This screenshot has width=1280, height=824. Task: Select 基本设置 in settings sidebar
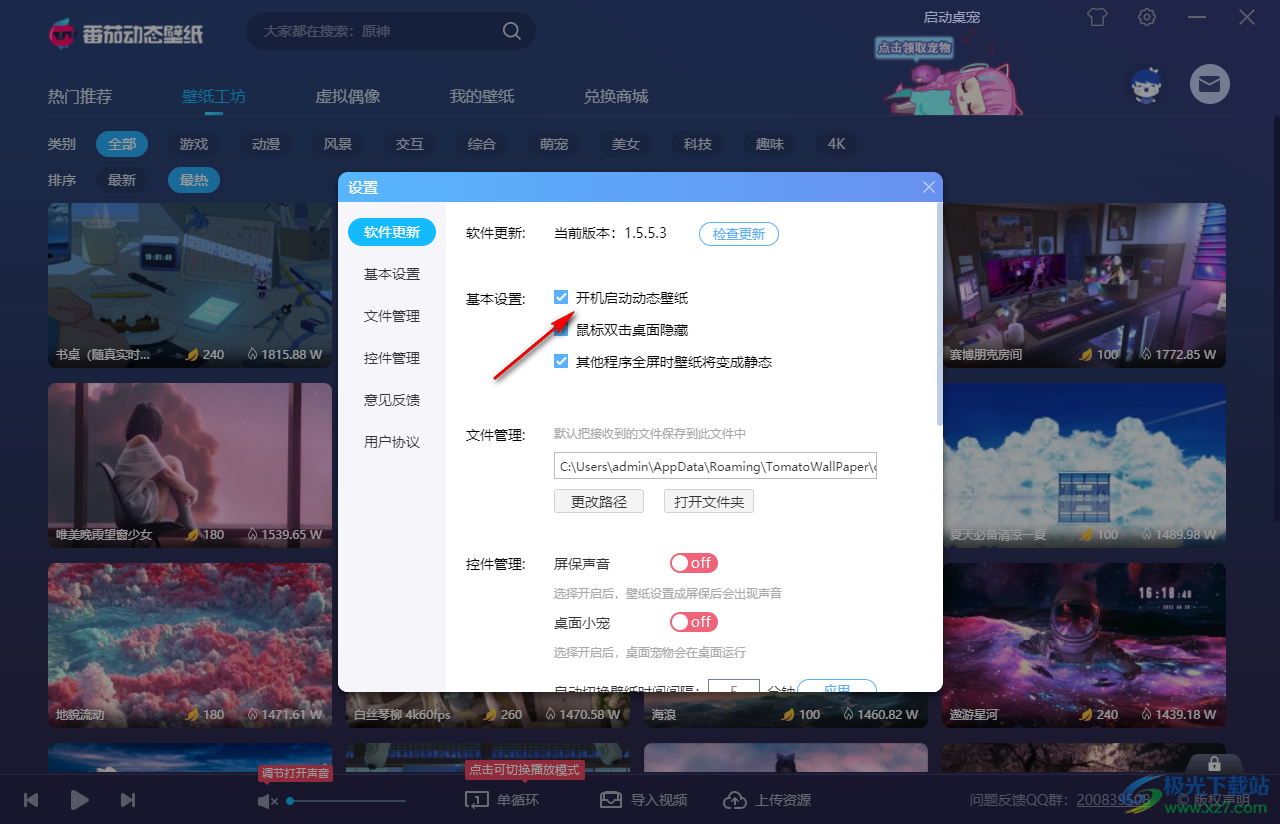(392, 274)
